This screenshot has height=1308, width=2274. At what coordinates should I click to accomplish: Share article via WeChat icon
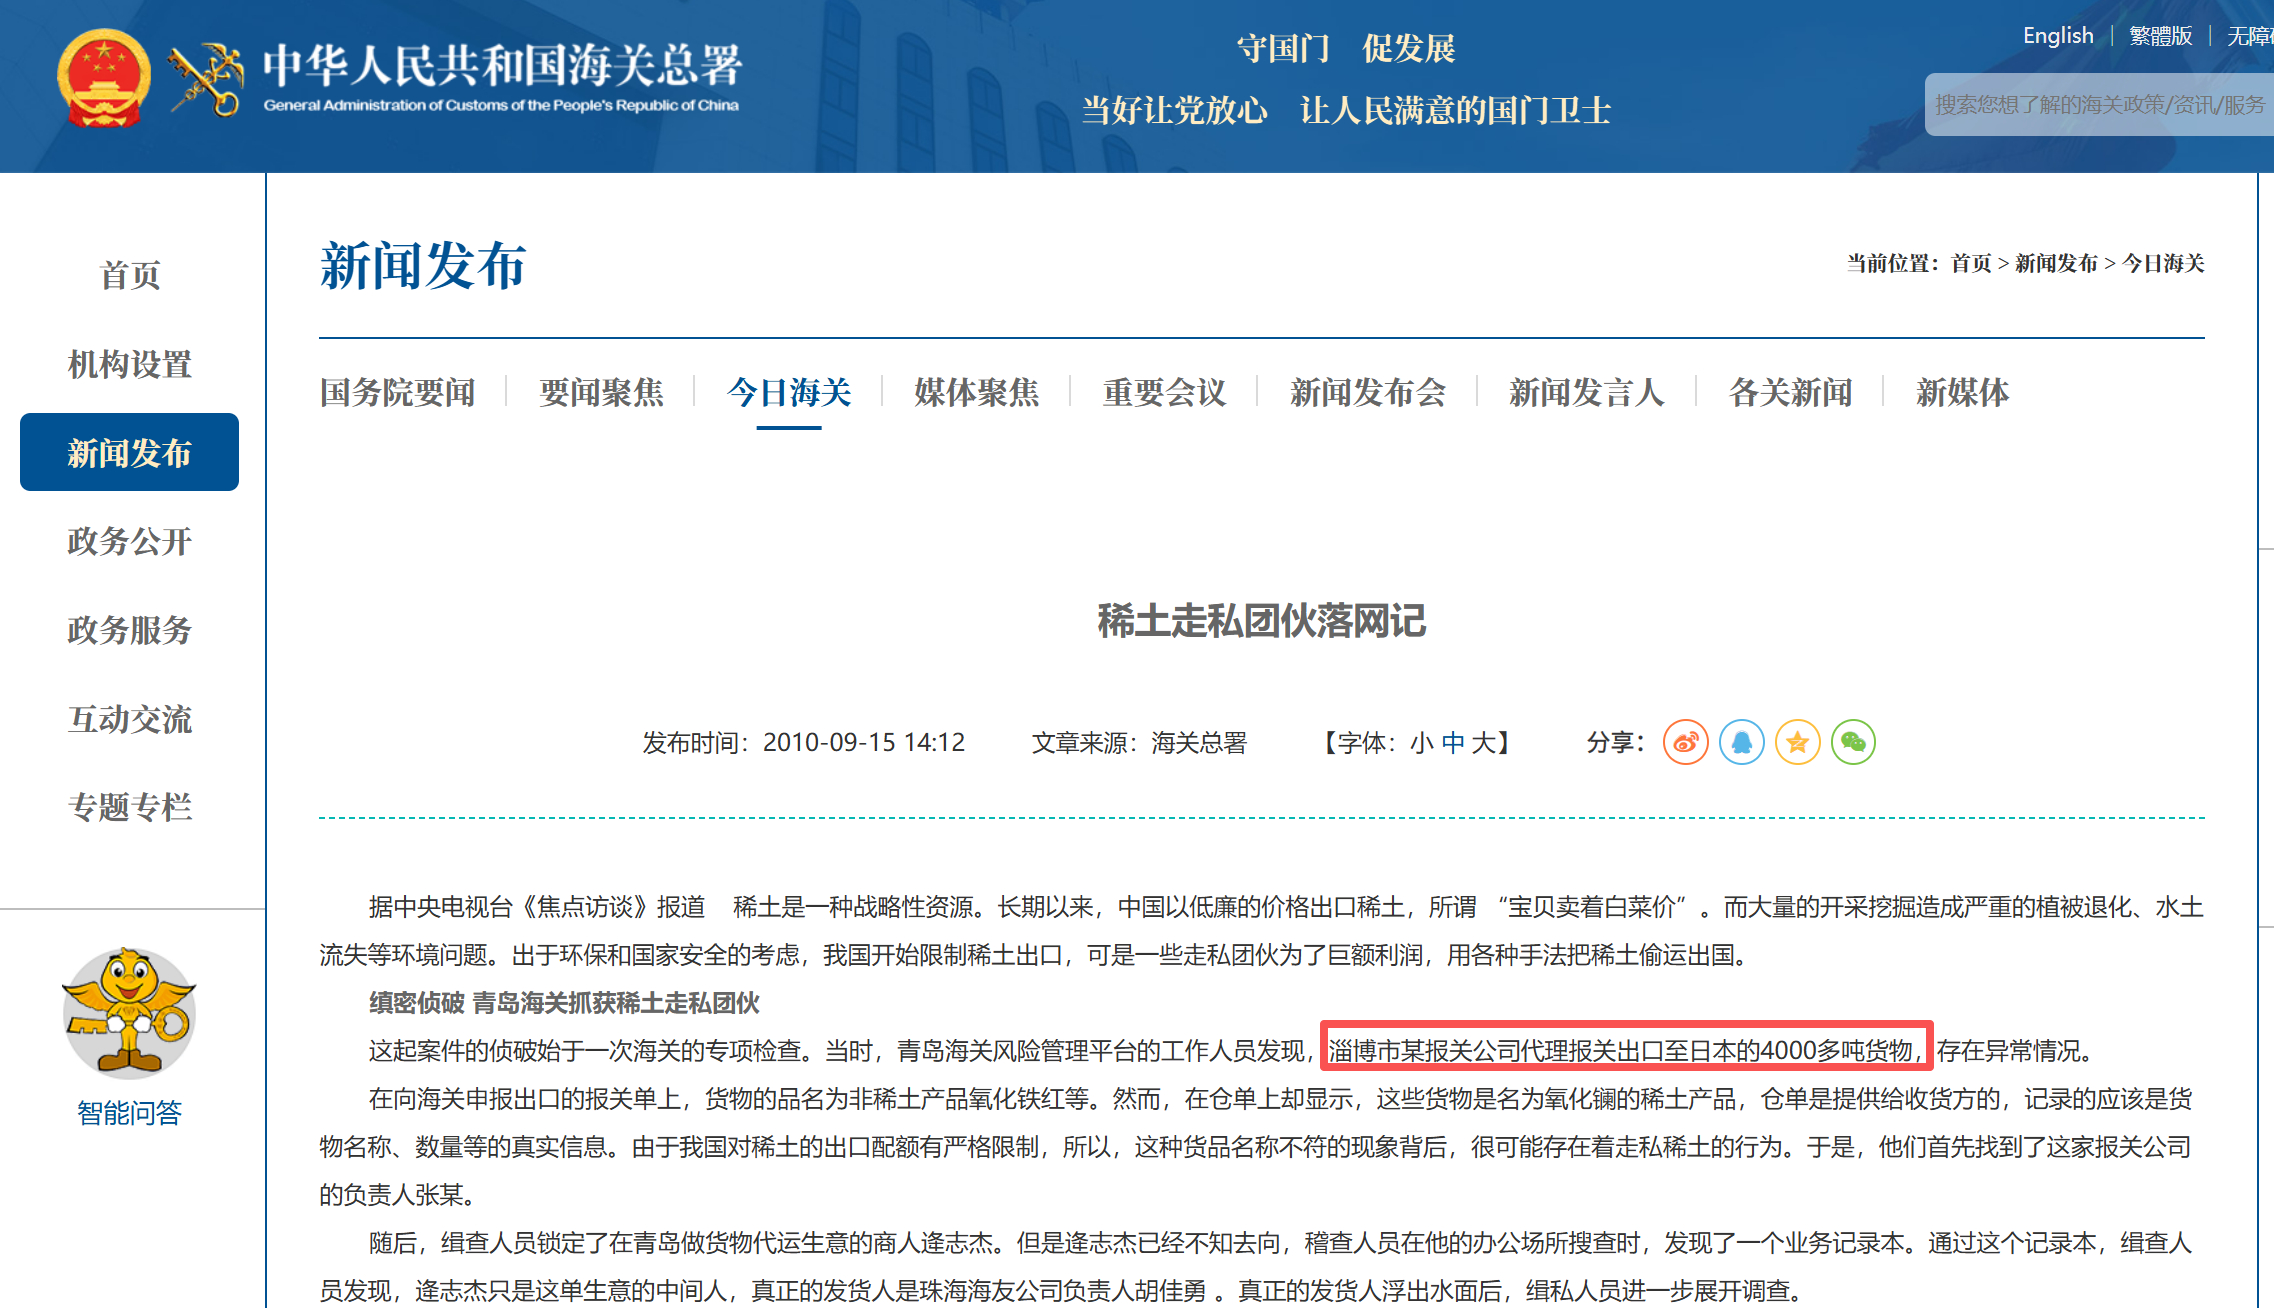[1853, 742]
